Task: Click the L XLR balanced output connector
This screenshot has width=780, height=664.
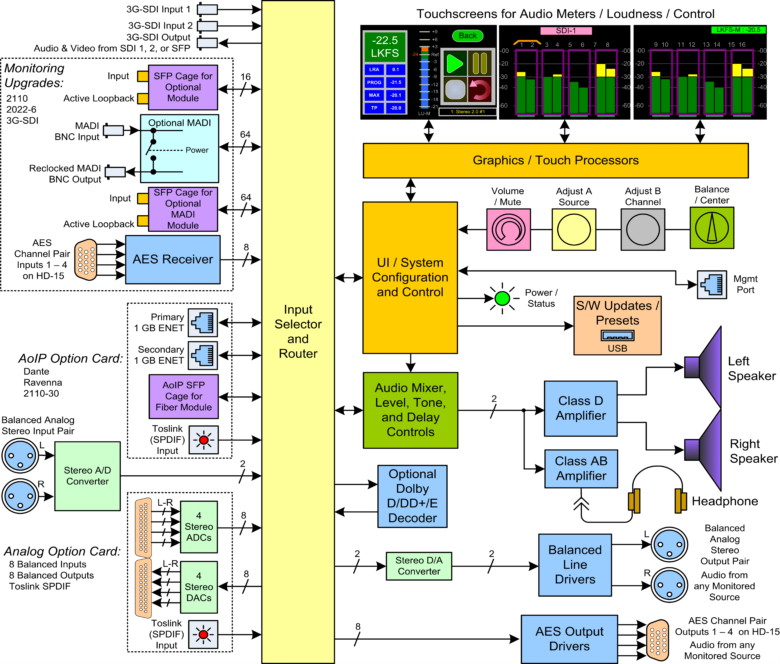Action: 670,545
